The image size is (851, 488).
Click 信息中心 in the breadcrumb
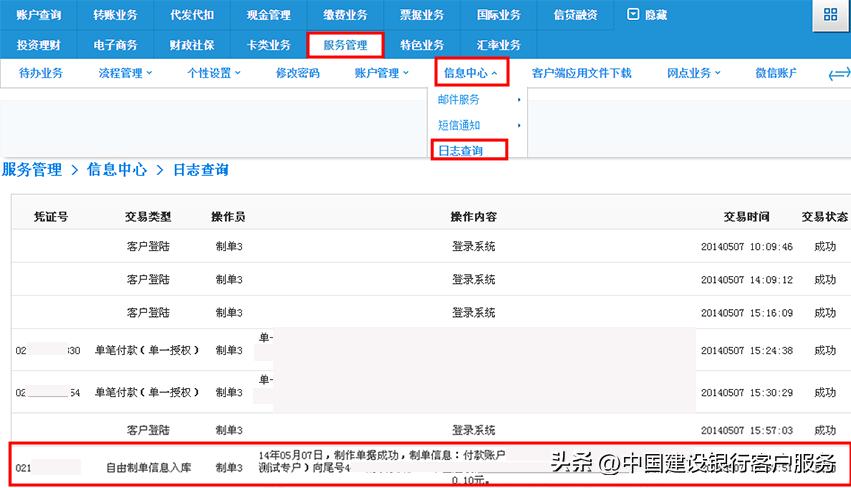tap(117, 170)
